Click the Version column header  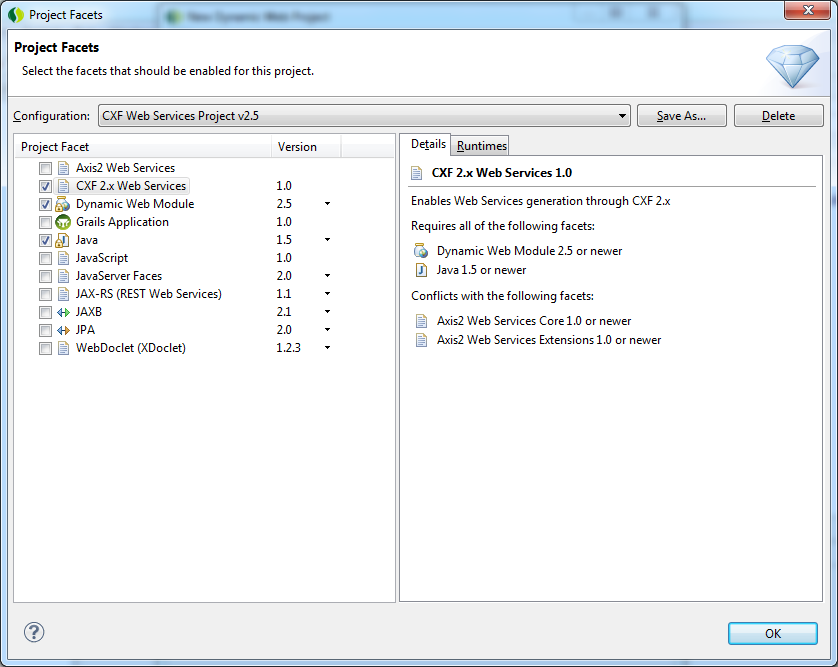coord(306,146)
